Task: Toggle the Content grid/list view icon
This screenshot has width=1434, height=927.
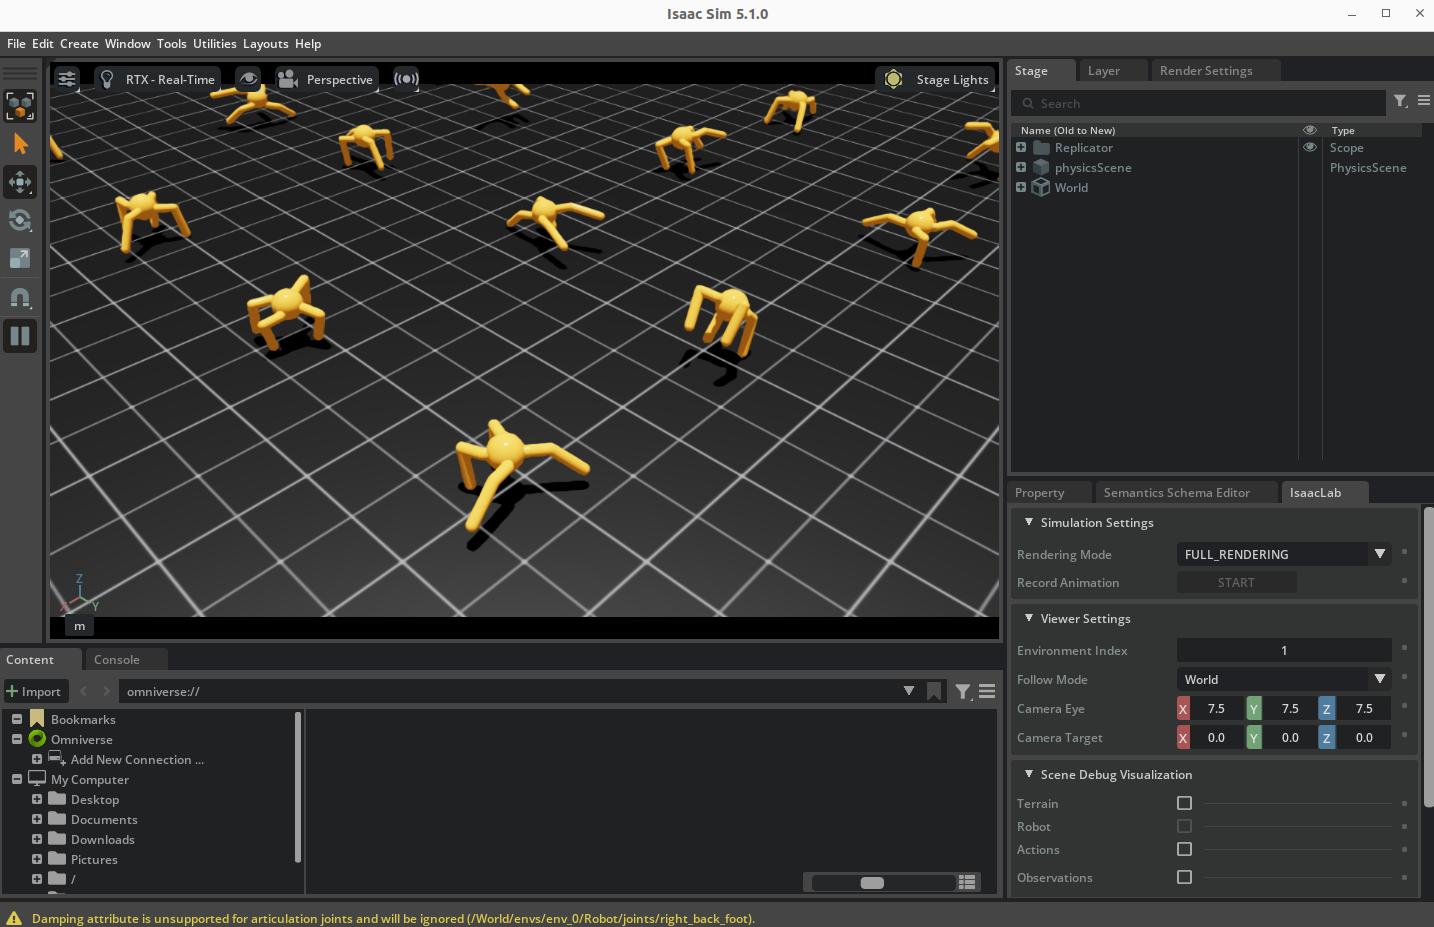Action: point(967,882)
